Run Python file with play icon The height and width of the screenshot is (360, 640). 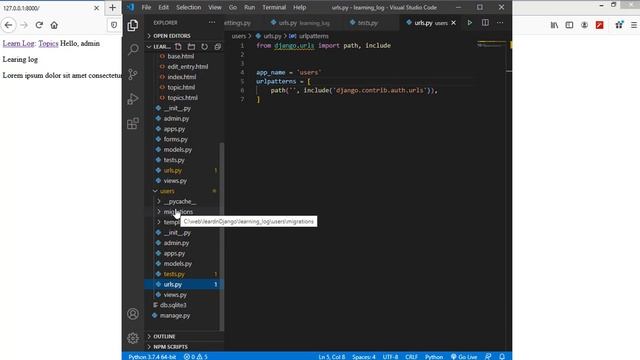(469, 23)
